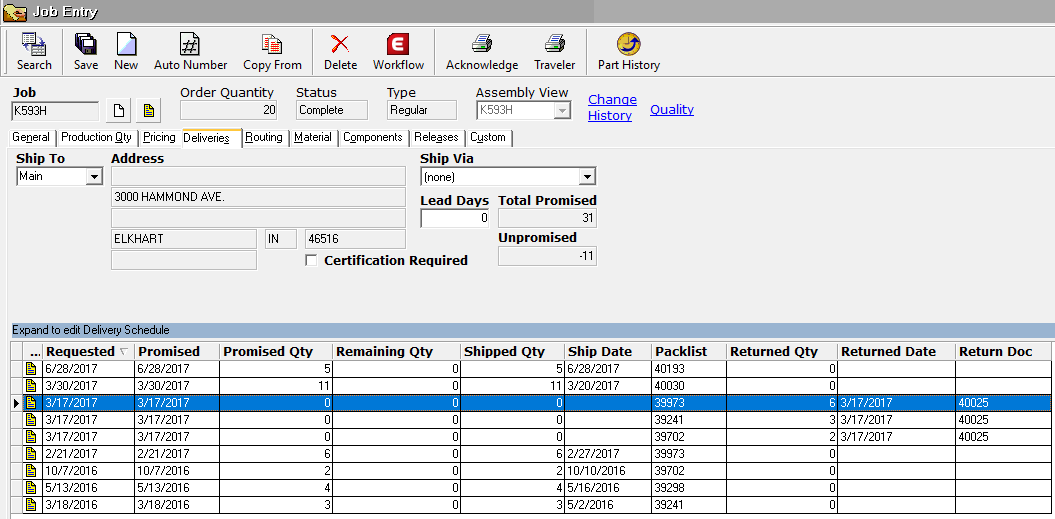Expand the Assembly View combo box

561,111
